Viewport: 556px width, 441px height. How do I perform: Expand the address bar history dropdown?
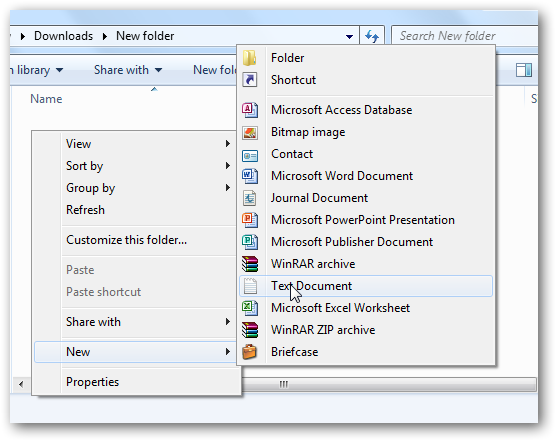pos(349,36)
